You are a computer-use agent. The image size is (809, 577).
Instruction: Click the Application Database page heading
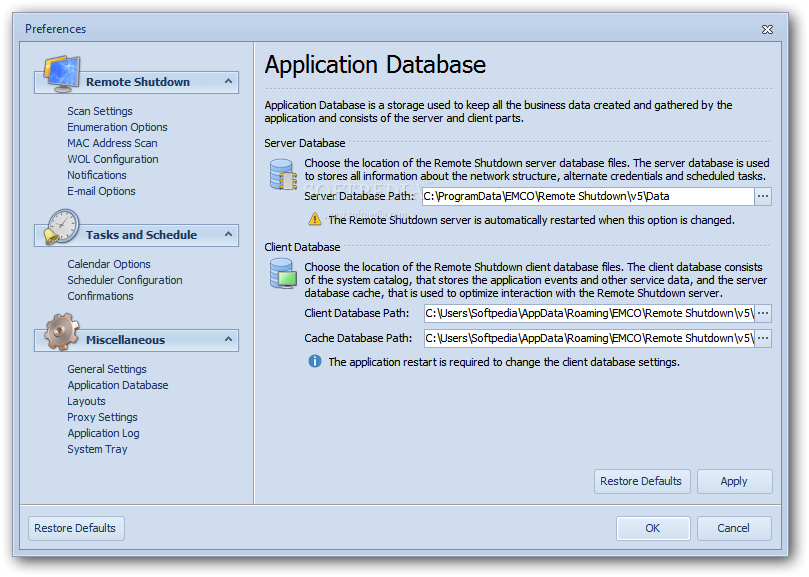[375, 65]
